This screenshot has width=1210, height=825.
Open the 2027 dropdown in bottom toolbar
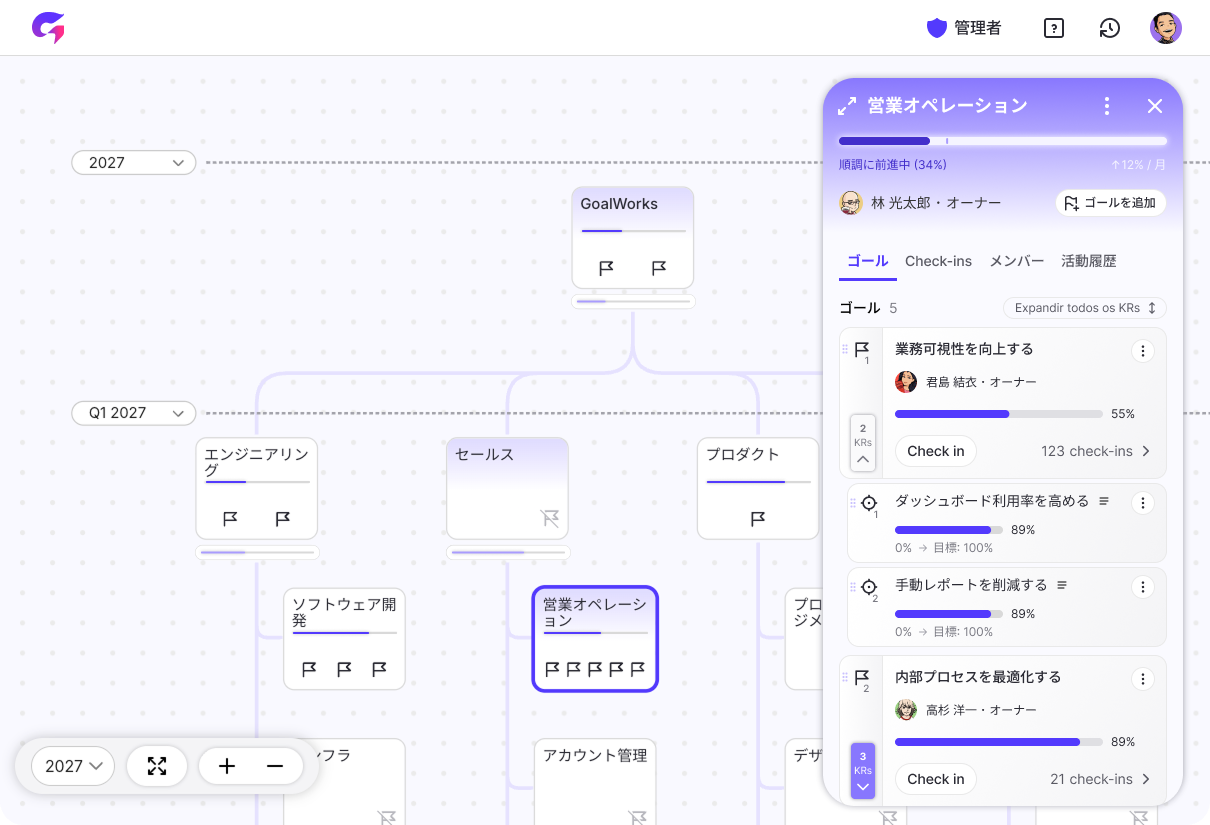tap(73, 766)
